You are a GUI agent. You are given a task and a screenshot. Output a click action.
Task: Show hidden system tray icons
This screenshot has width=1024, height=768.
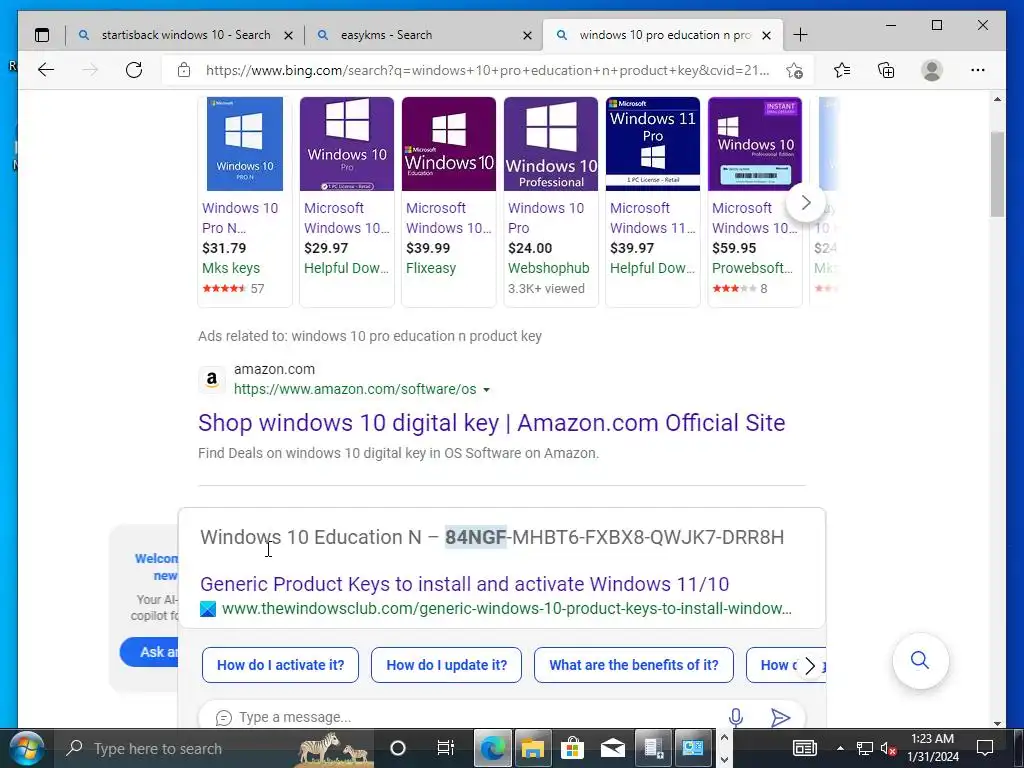[840, 748]
